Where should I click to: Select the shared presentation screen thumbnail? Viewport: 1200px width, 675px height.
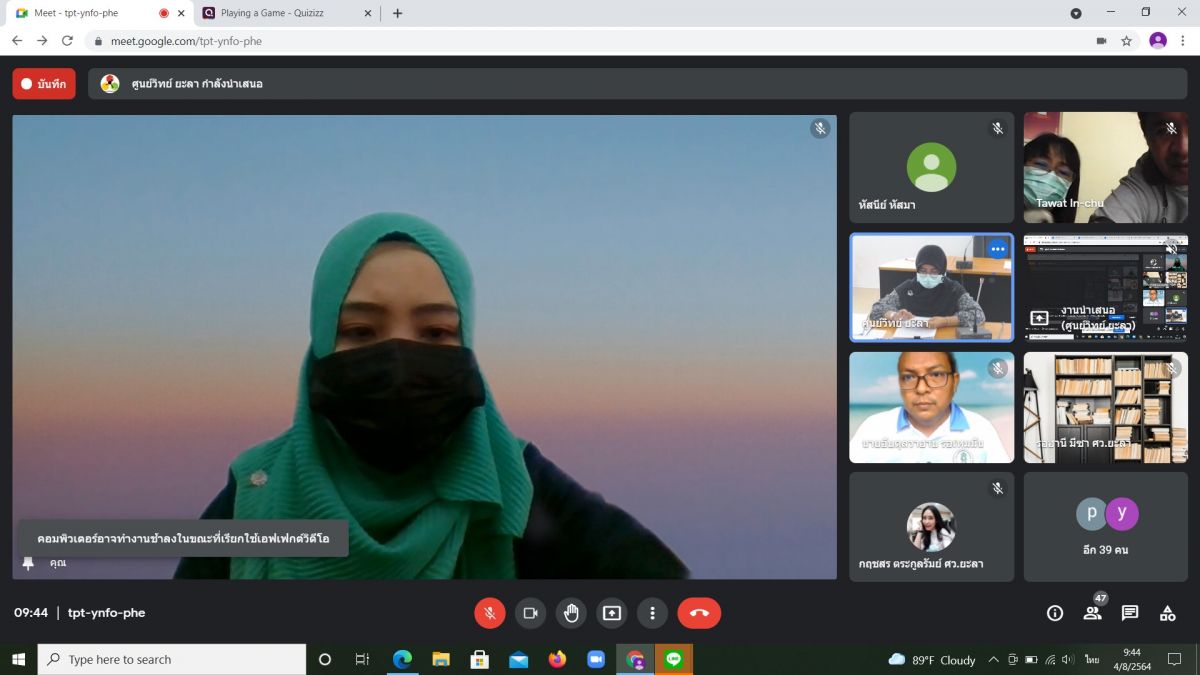[1106, 287]
